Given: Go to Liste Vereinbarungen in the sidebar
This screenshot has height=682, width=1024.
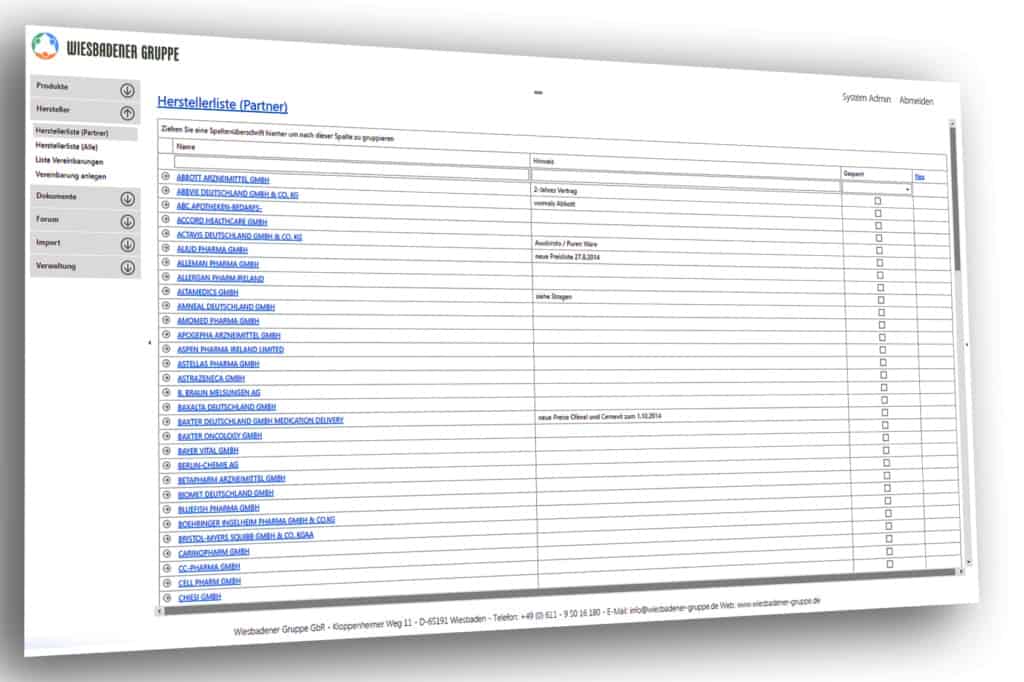Looking at the screenshot, I should [69, 161].
